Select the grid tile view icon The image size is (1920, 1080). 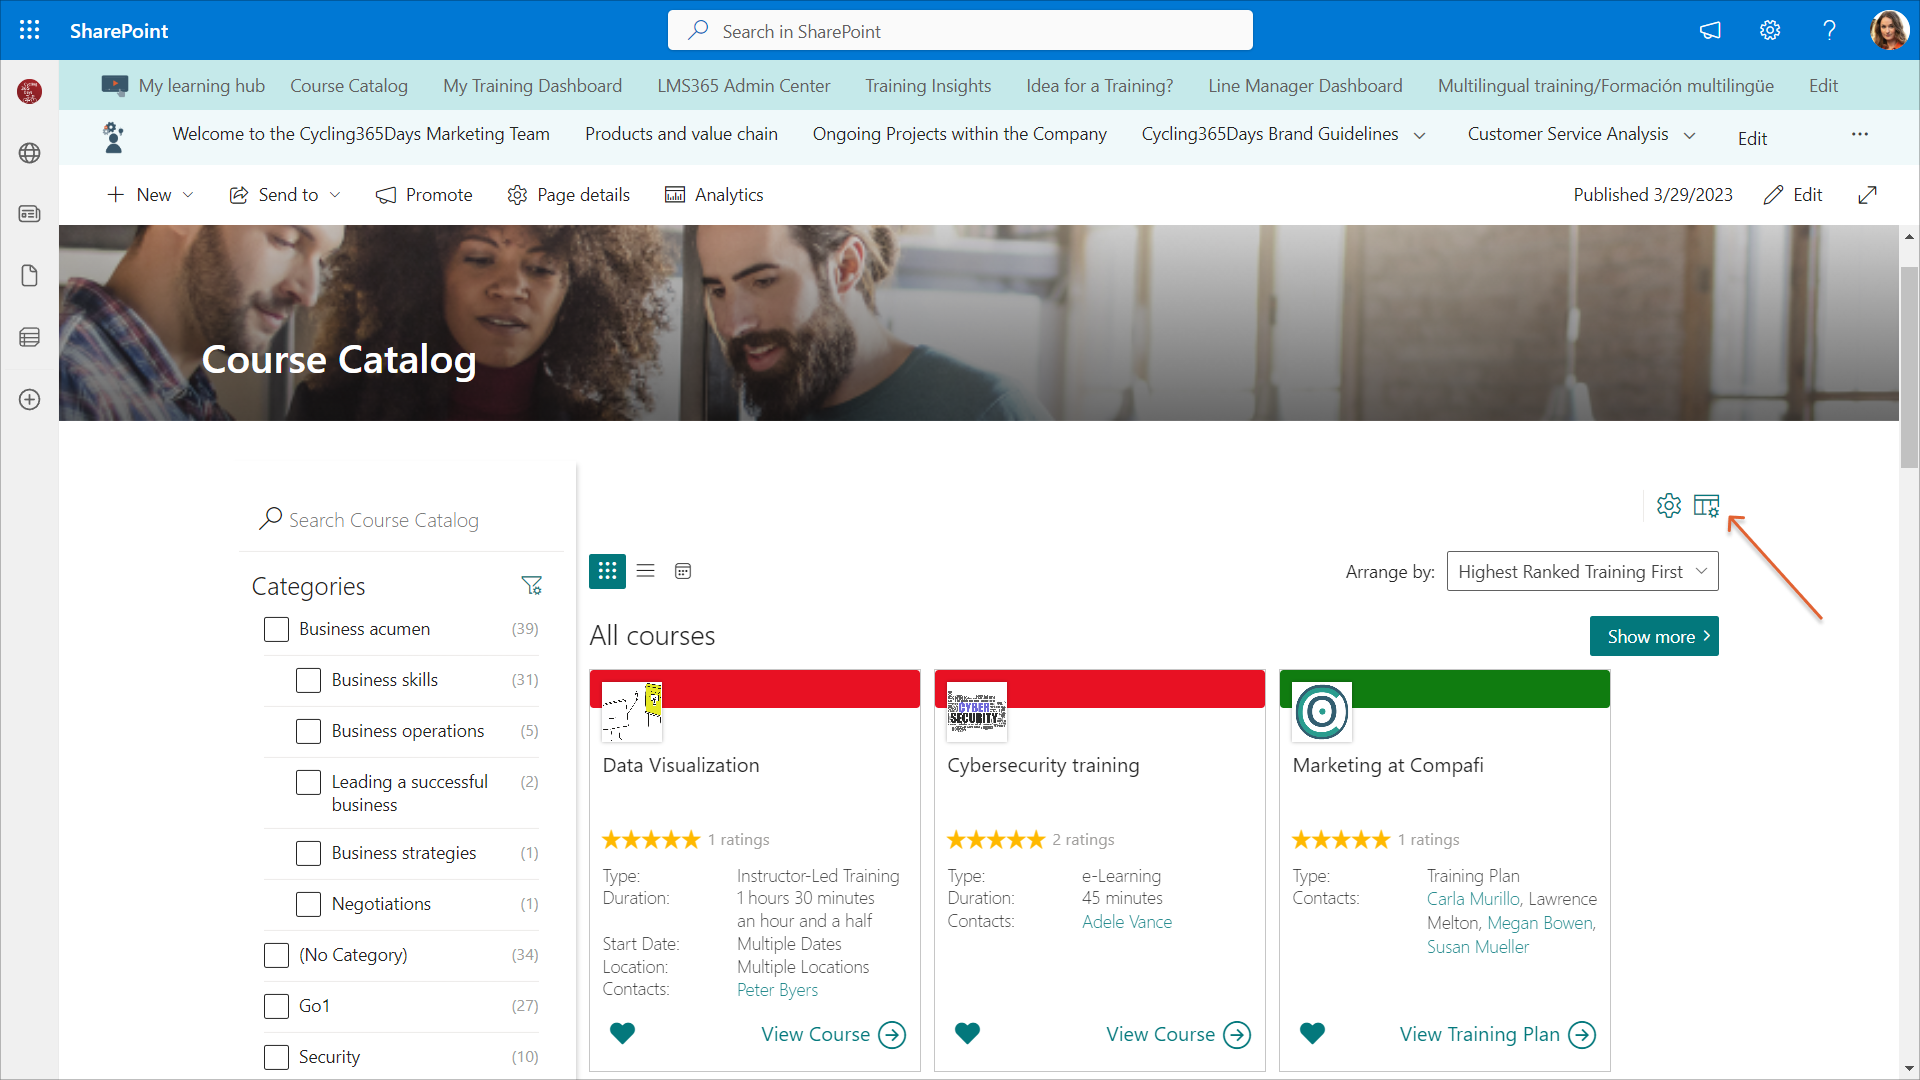coord(607,571)
